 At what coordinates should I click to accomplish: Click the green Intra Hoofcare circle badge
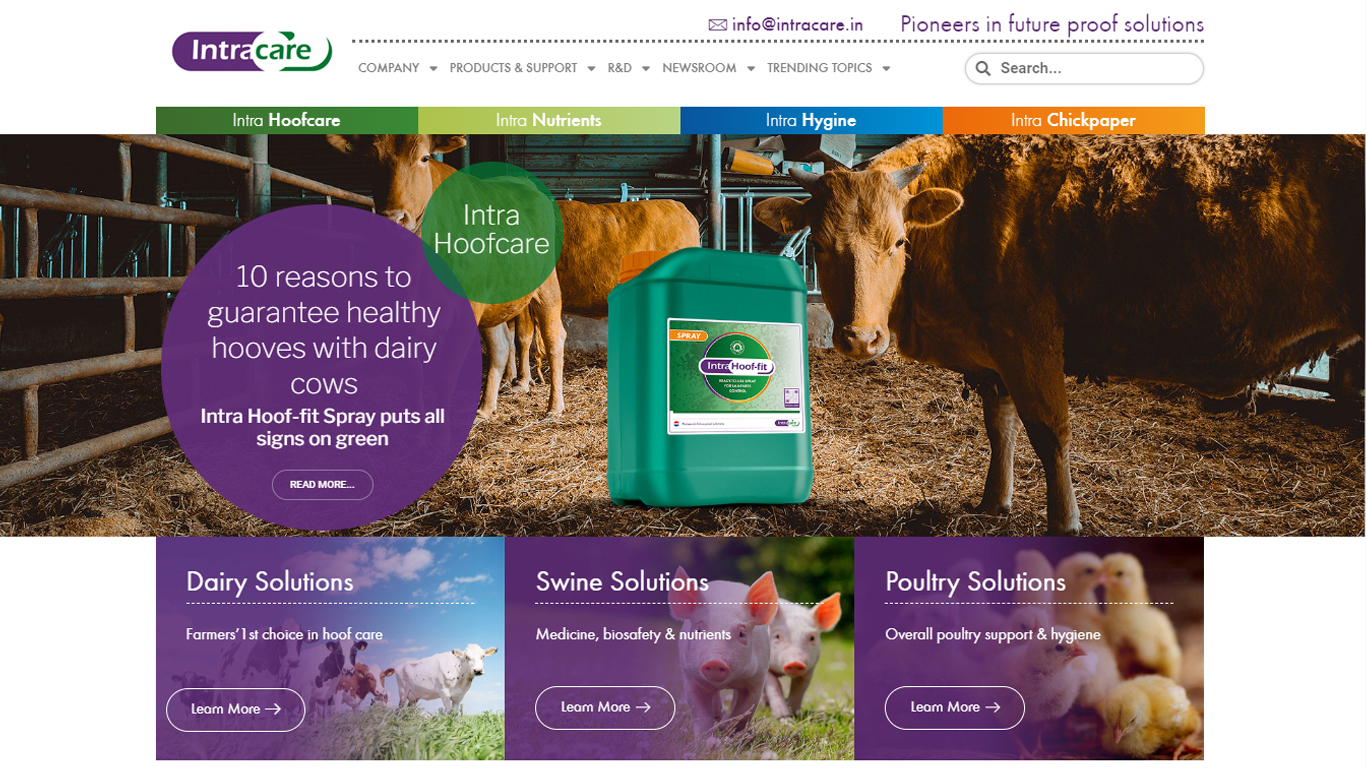pos(492,231)
